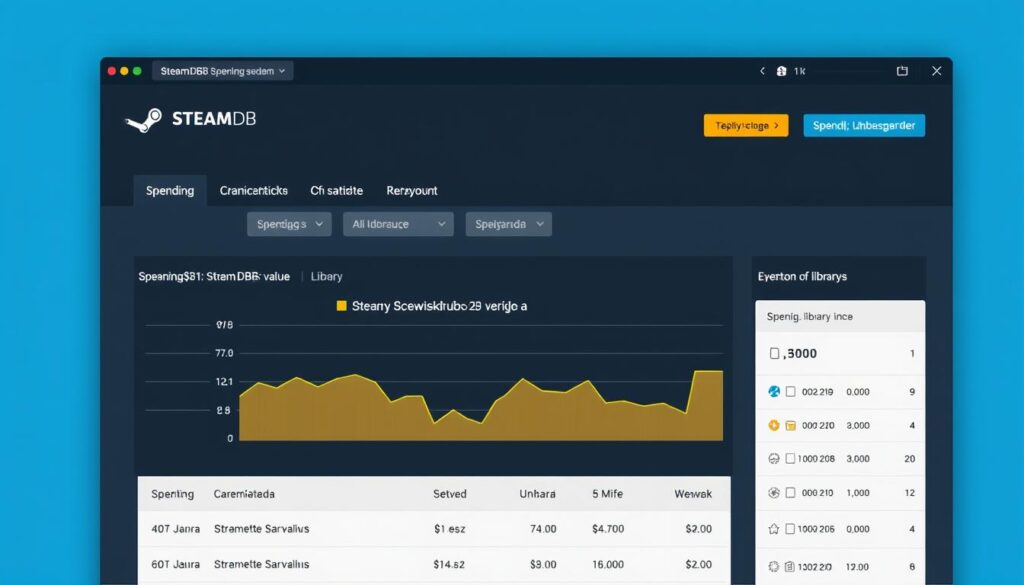Click the blue Spendl button top right
1024x585 pixels.
tap(863, 125)
